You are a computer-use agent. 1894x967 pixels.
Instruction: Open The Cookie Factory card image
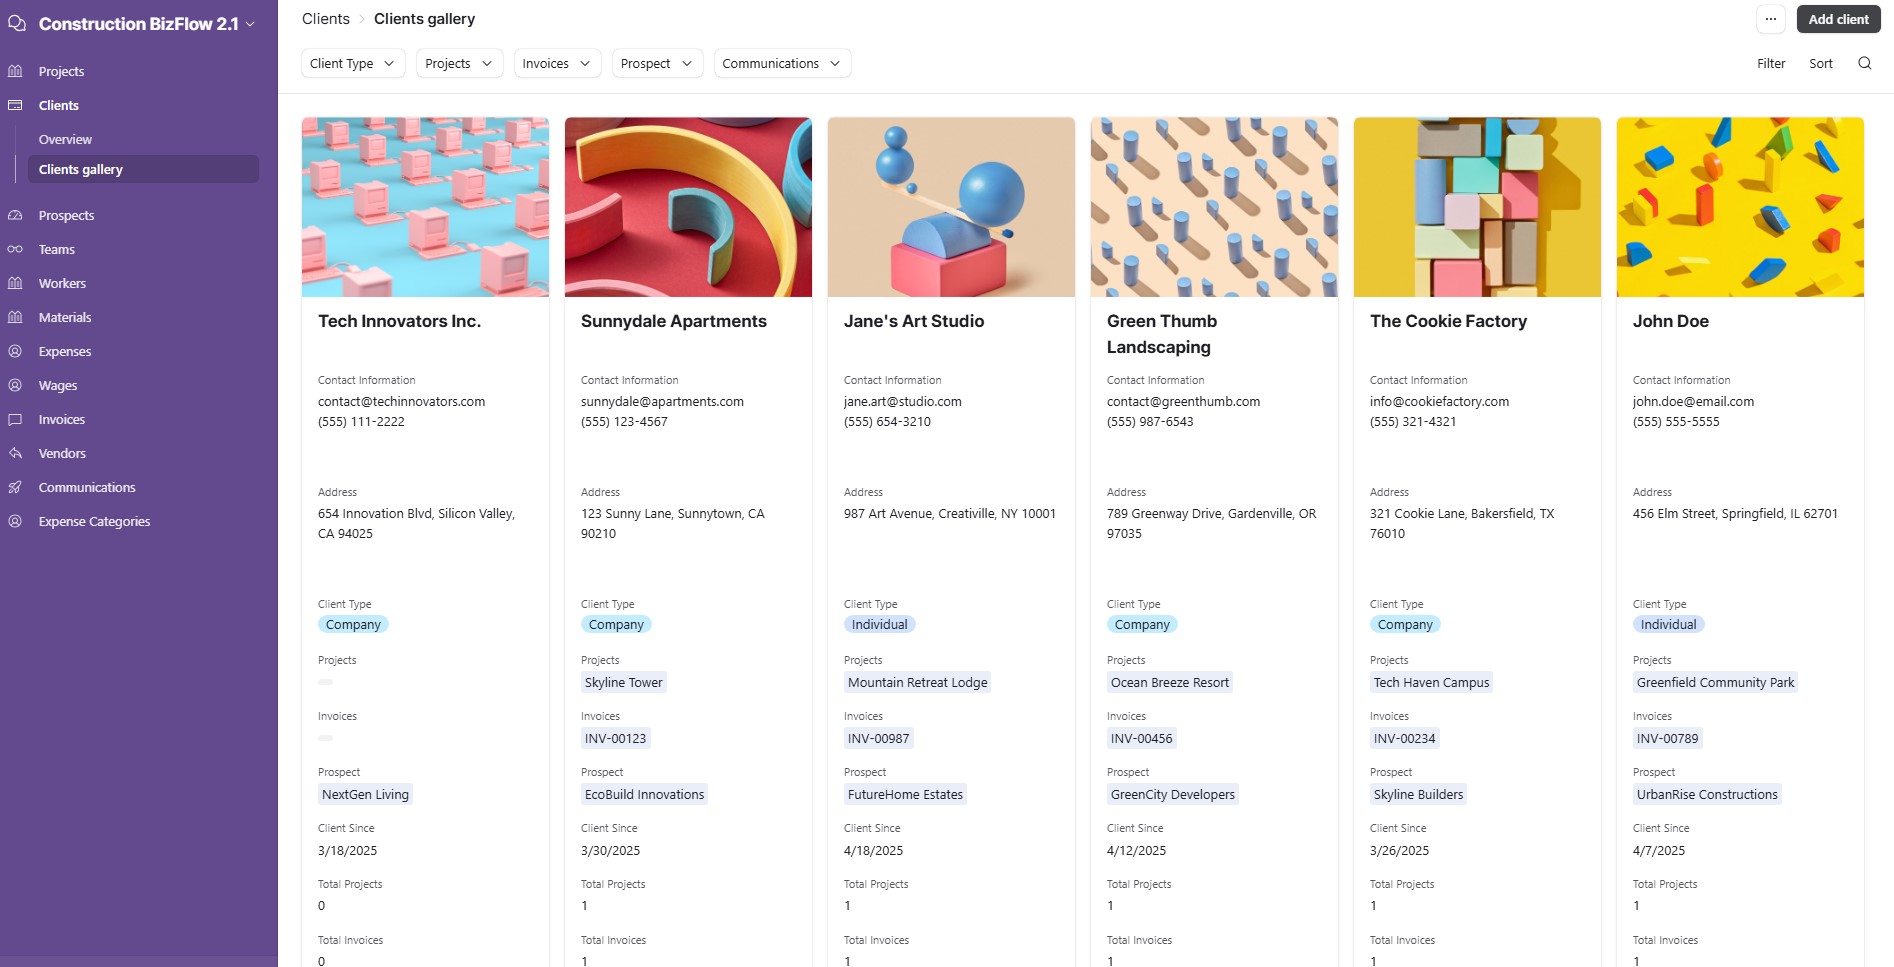[1476, 207]
